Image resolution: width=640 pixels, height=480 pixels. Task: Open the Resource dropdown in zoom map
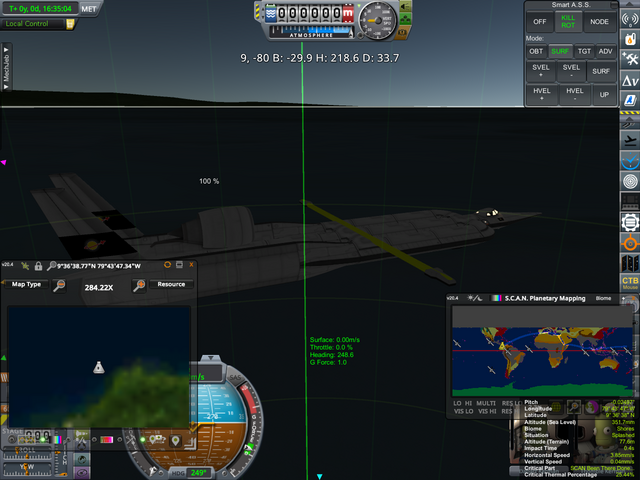tap(171, 284)
